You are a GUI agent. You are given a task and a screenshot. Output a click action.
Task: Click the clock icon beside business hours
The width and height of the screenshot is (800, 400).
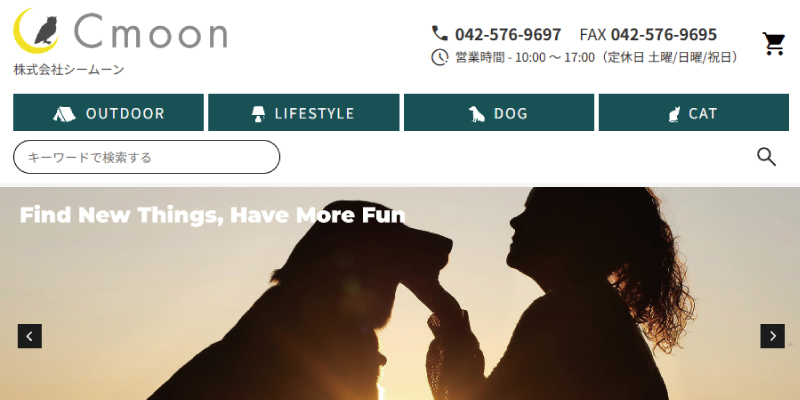439,57
